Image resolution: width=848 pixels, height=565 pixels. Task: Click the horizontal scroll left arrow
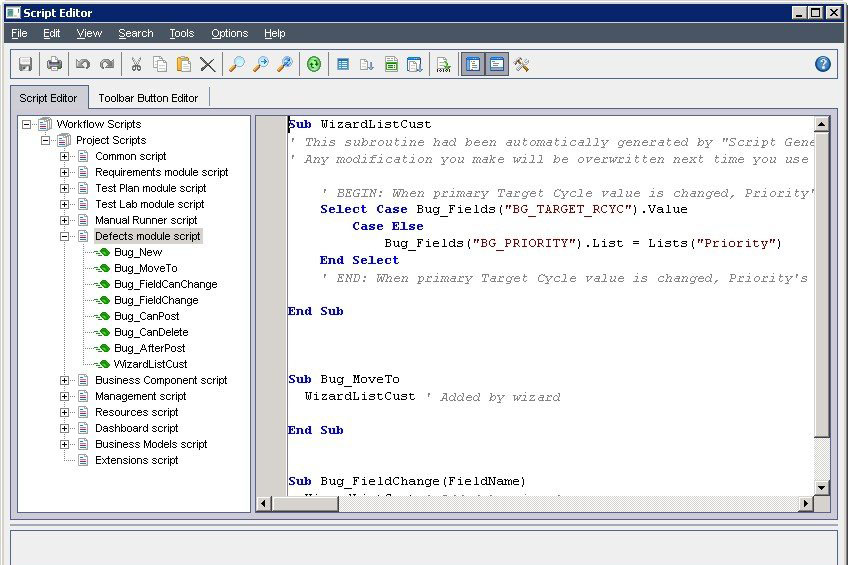coord(263,503)
